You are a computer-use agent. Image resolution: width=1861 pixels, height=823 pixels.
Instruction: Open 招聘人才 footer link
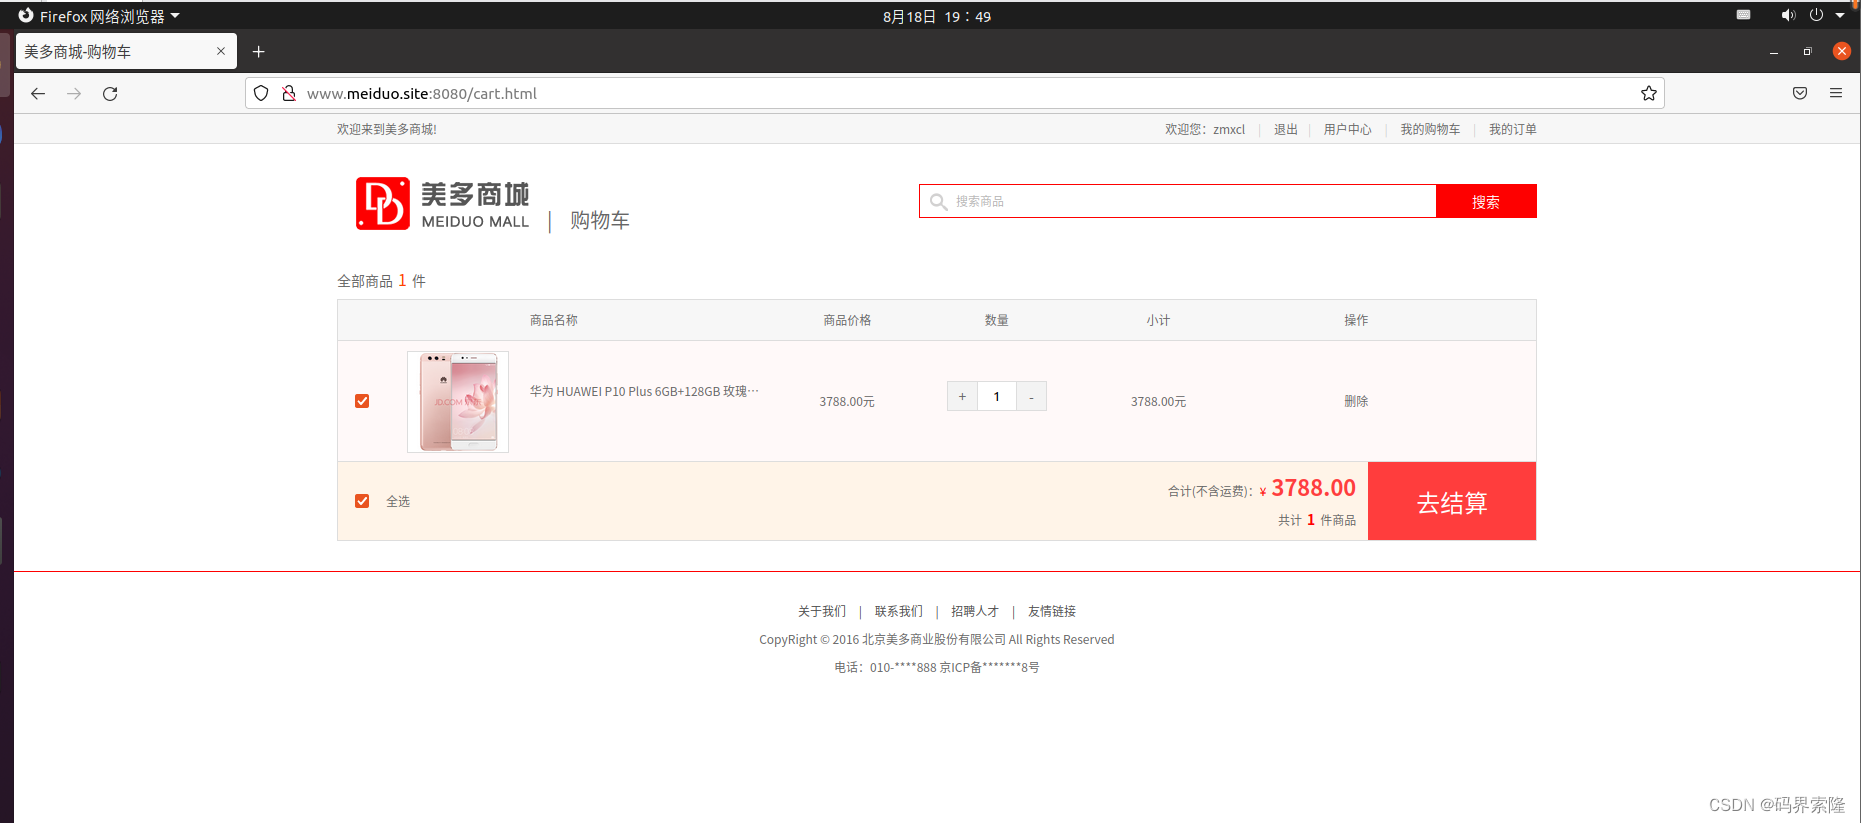(x=975, y=611)
